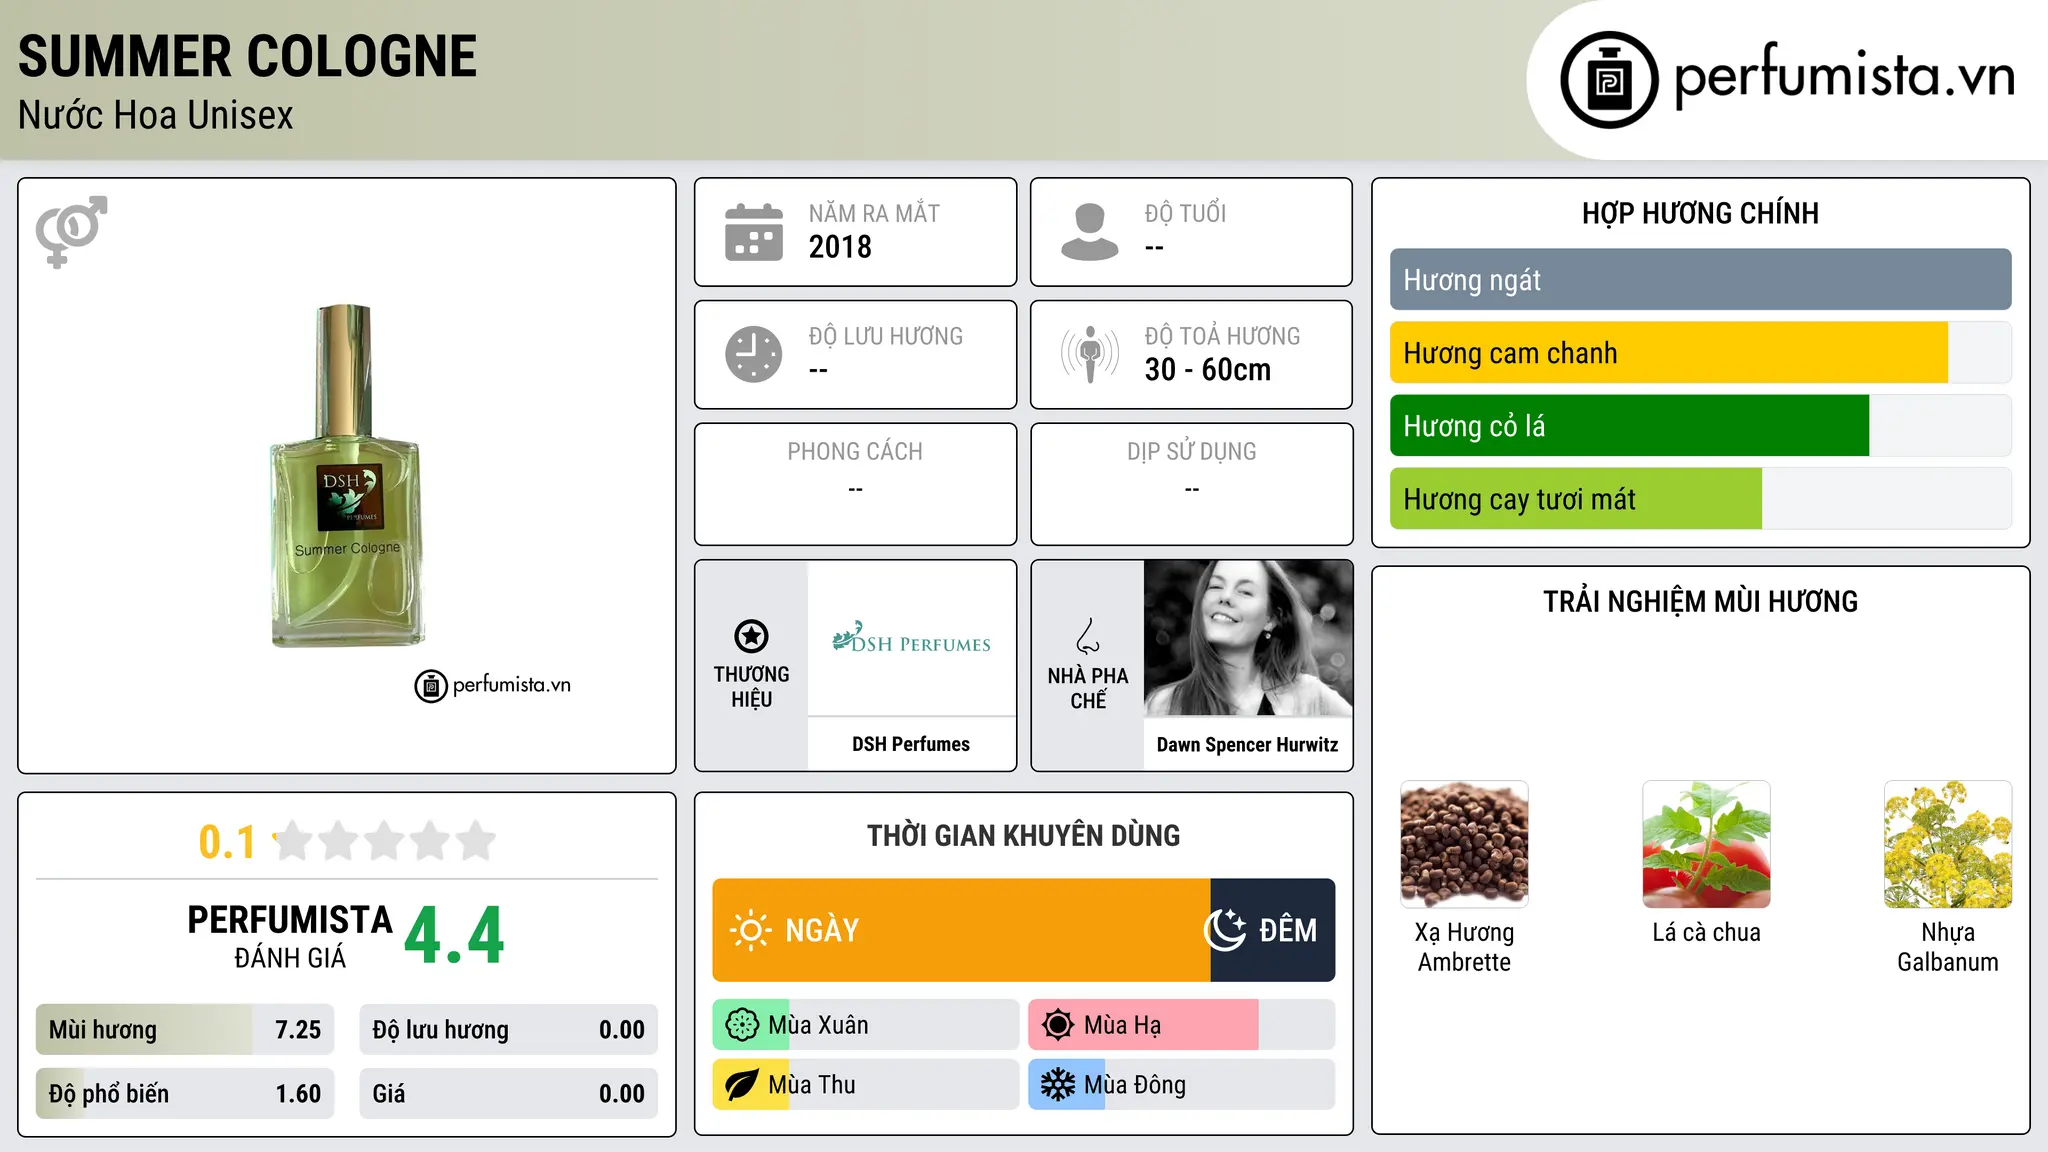This screenshot has width=2048, height=1152.
Task: Click the Dawn Spencer Hurwitz perfumer name
Action: click(1247, 744)
